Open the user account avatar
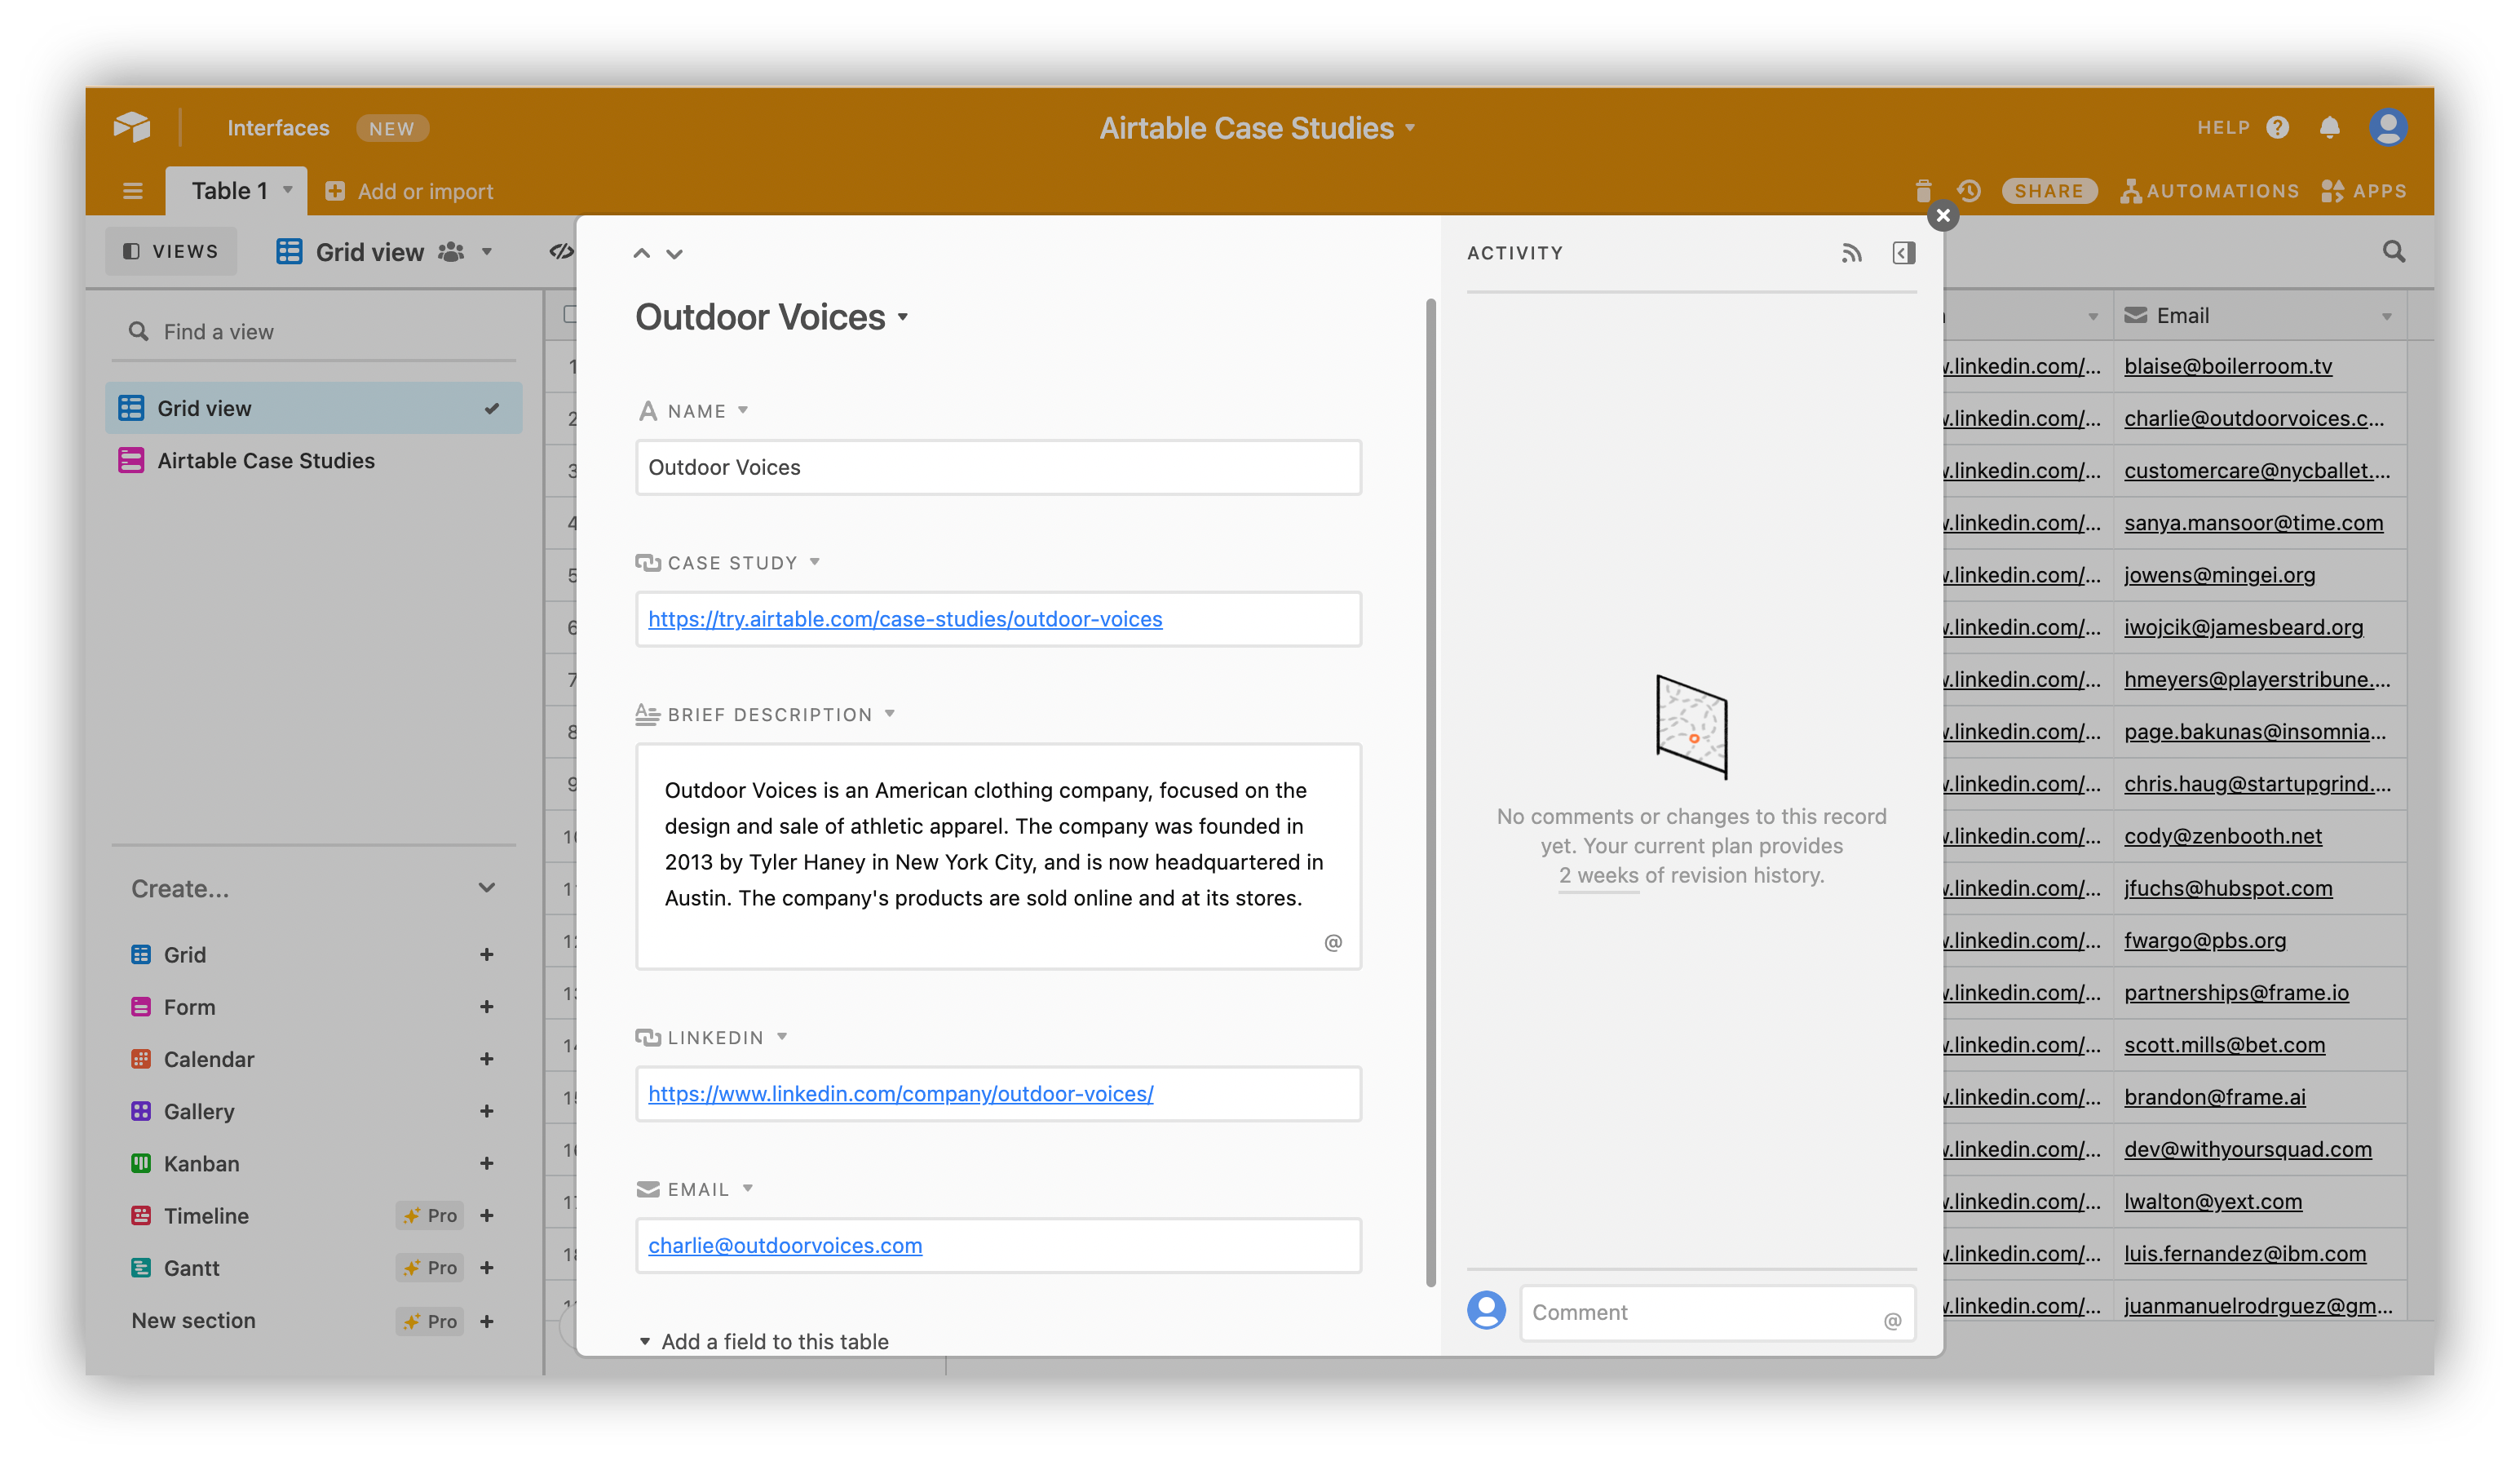 2387,127
